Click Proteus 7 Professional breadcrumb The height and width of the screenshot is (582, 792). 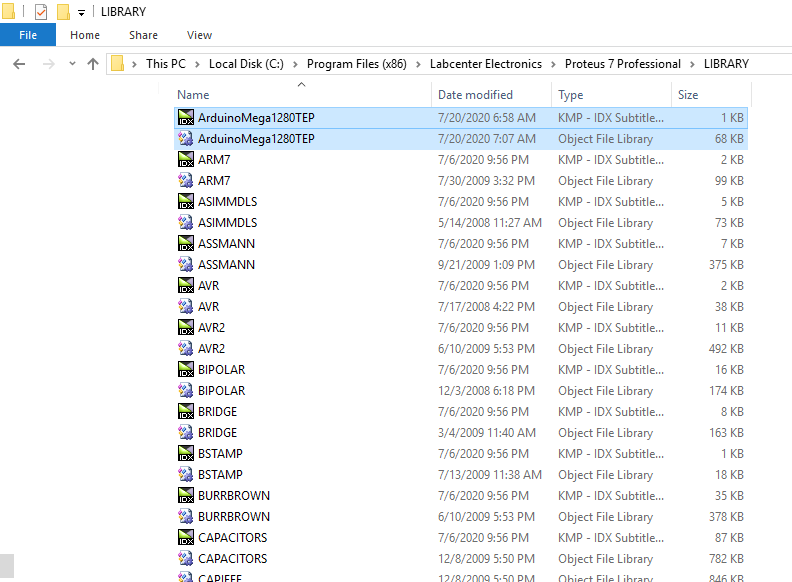(x=622, y=64)
